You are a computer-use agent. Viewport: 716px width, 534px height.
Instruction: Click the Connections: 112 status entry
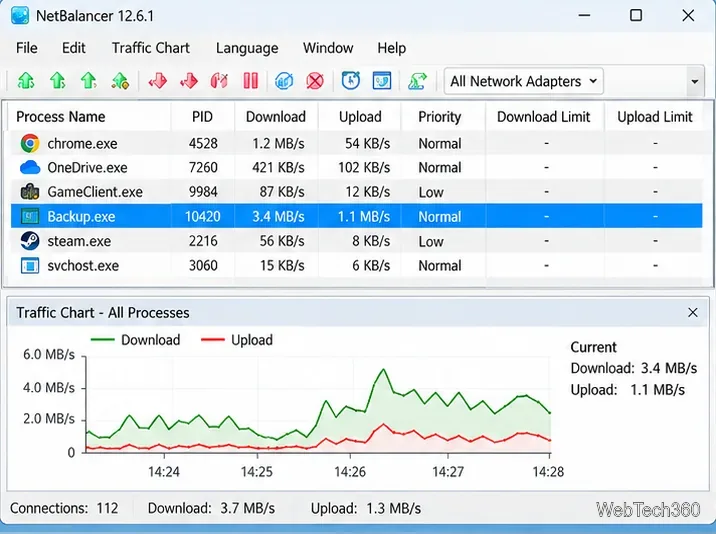point(64,508)
